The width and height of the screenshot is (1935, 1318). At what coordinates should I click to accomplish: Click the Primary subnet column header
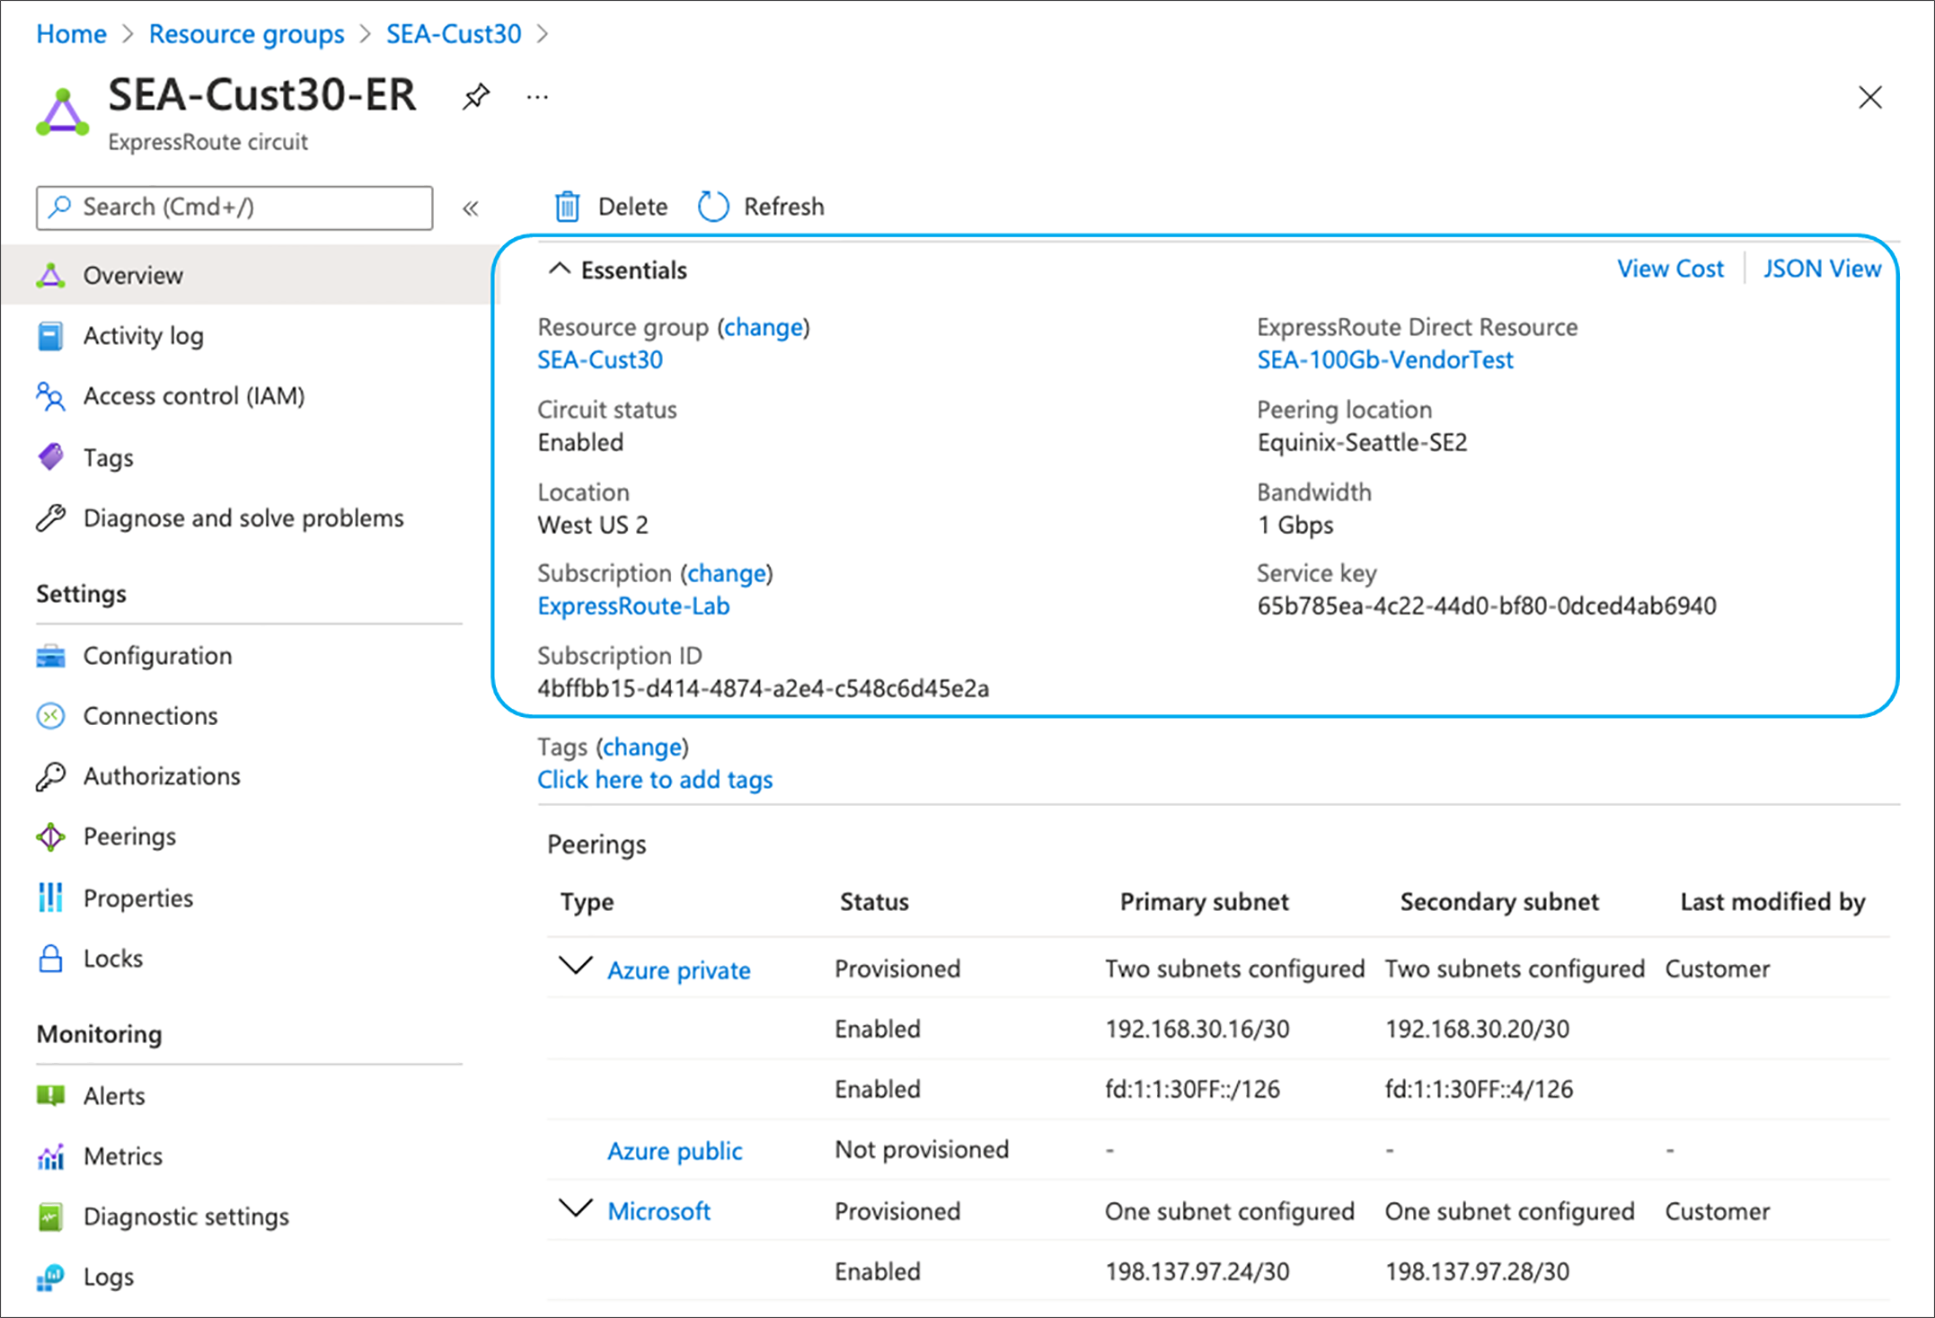pos(1203,902)
